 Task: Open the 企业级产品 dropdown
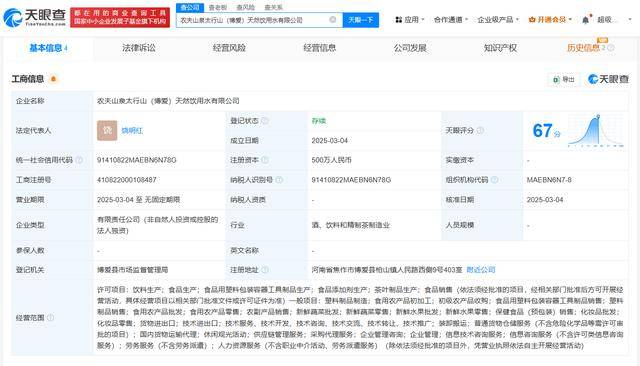pos(498,20)
